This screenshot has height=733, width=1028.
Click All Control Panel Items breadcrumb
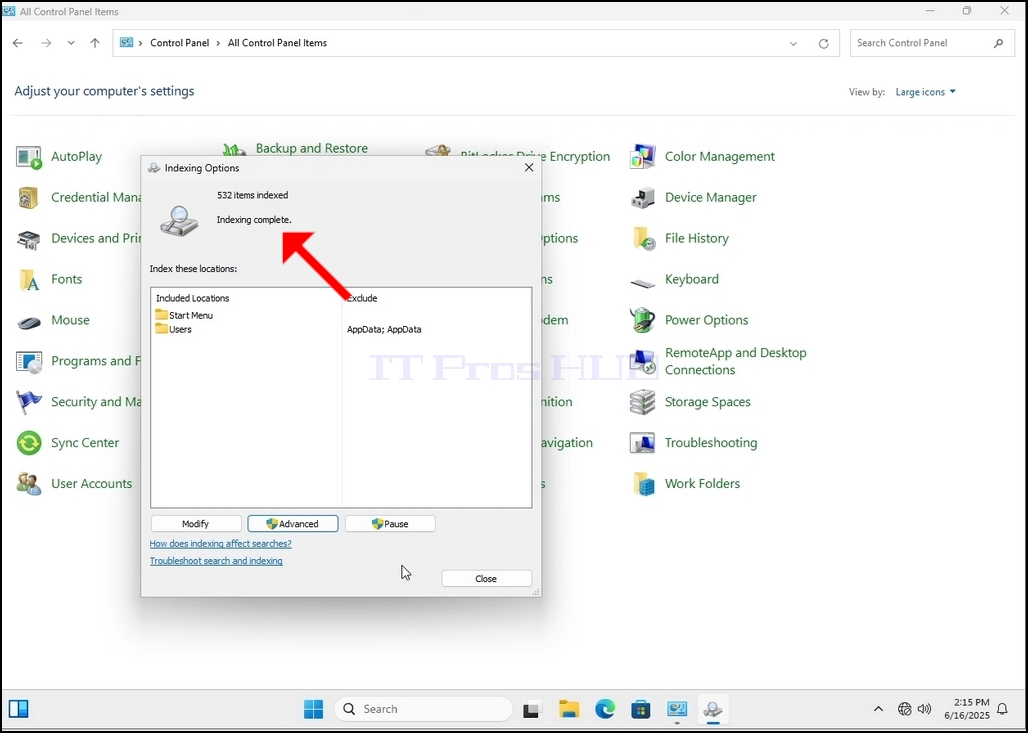[277, 43]
